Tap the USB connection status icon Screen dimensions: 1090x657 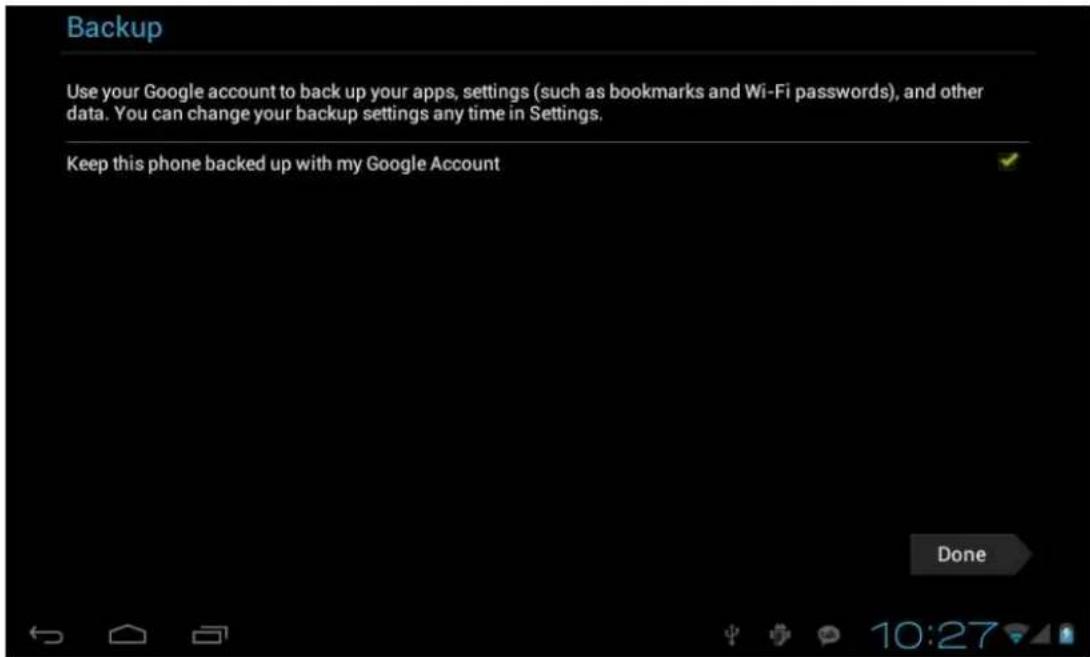coord(731,635)
